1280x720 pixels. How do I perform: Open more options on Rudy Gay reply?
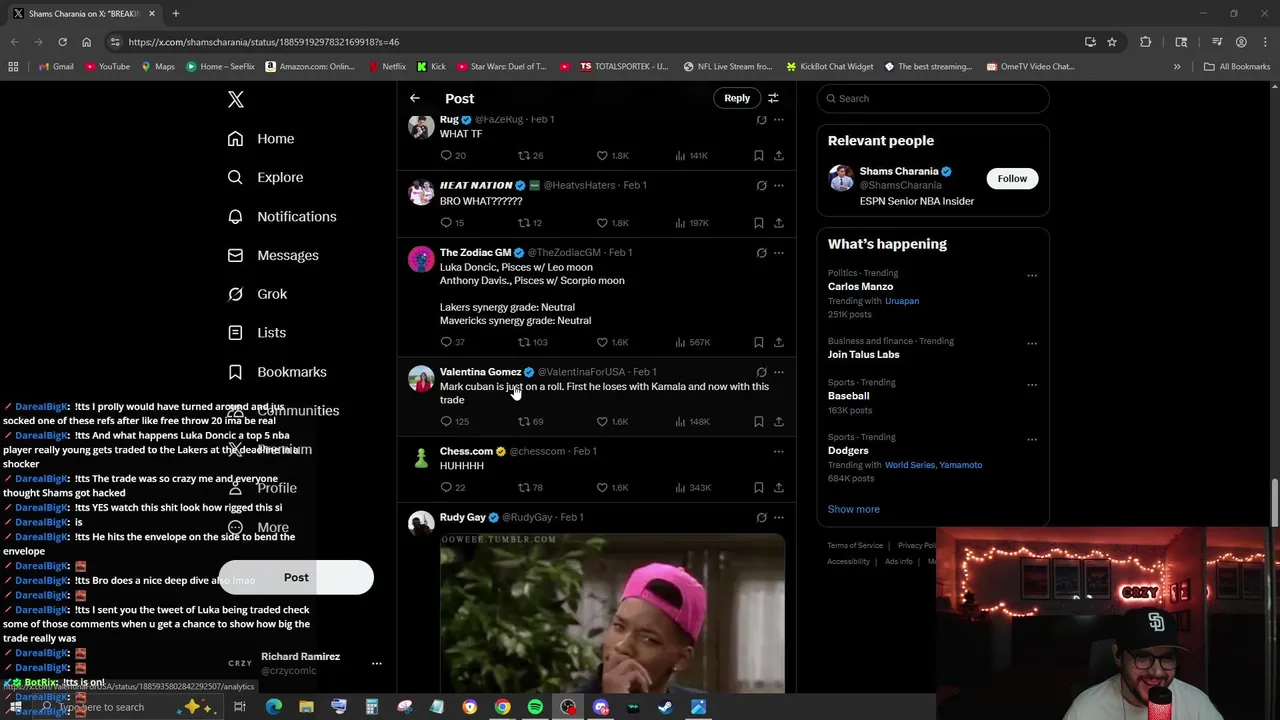pyautogui.click(x=779, y=517)
